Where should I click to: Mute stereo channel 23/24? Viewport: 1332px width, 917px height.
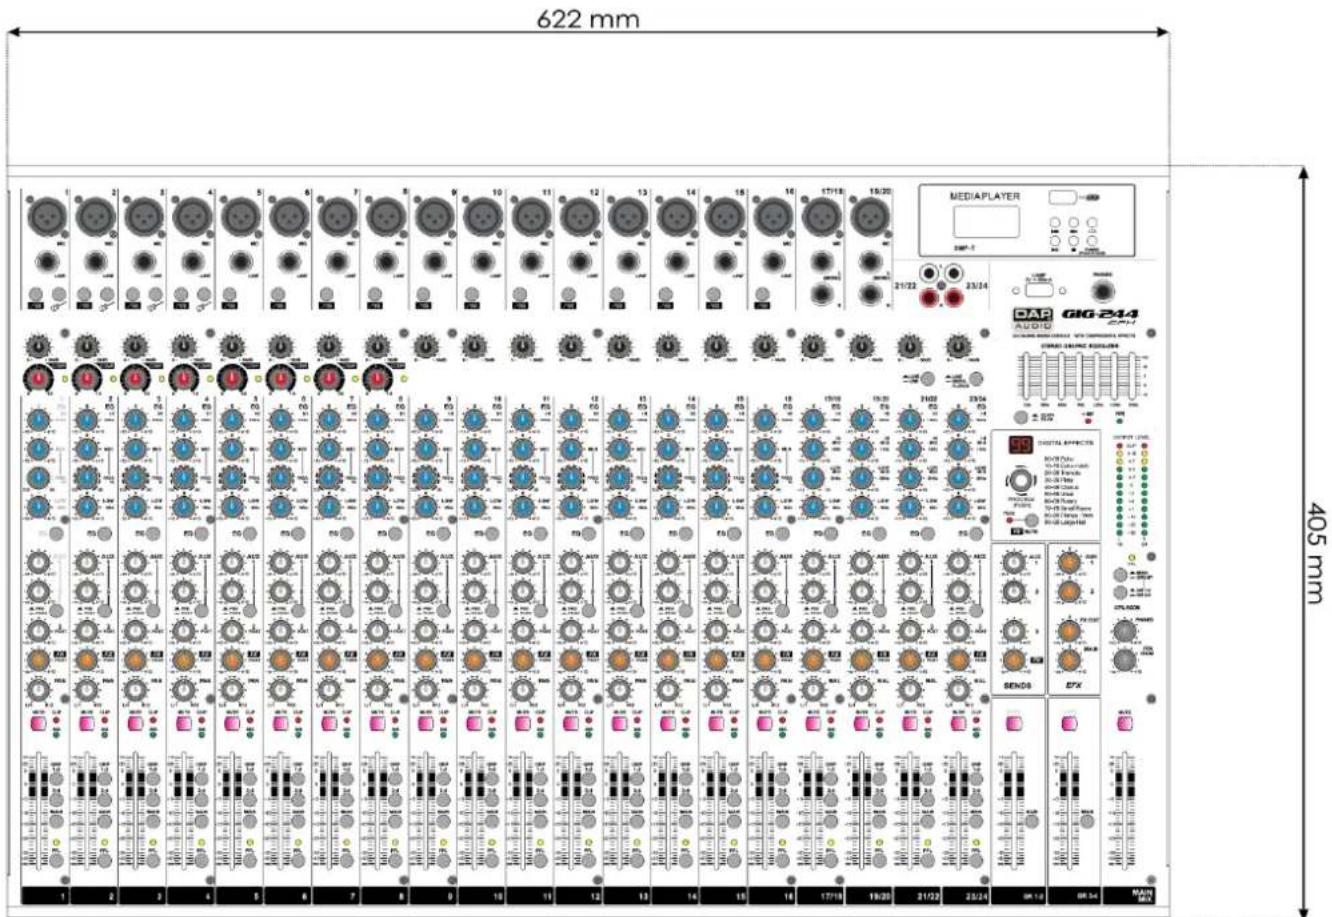958,723
